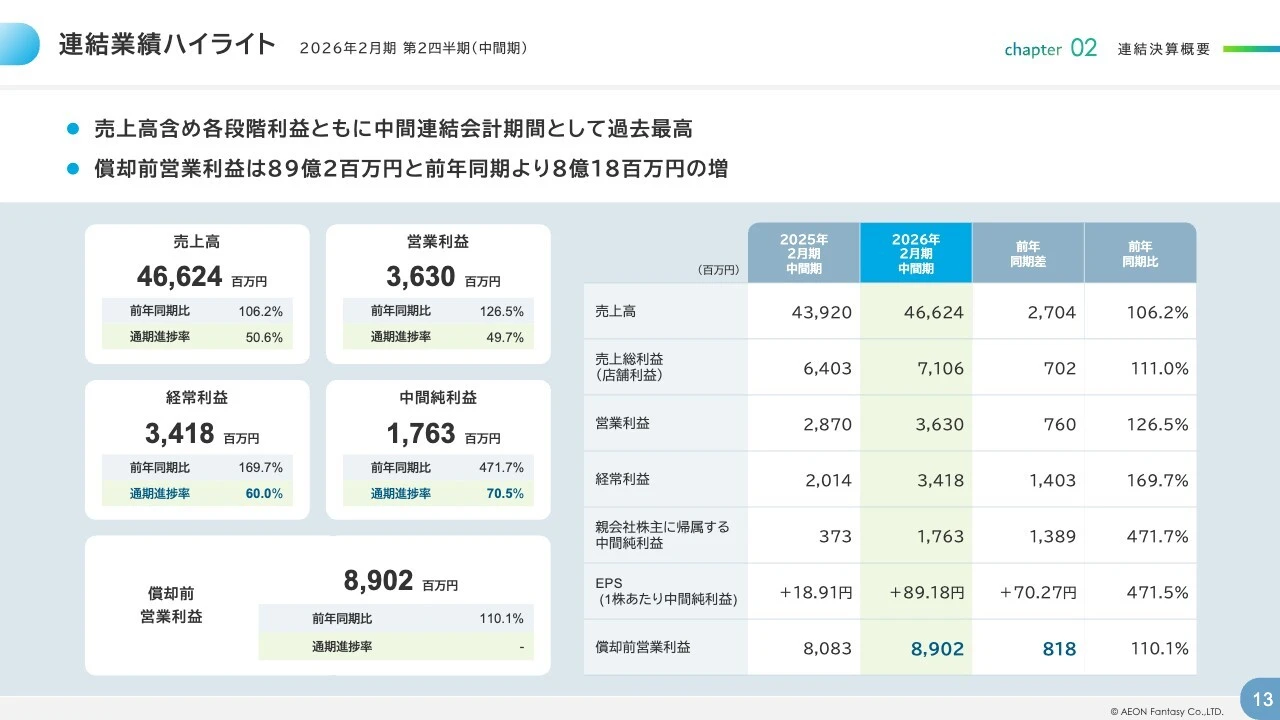Click the highlighted 2026年2月期中間期 column header

coord(917,252)
